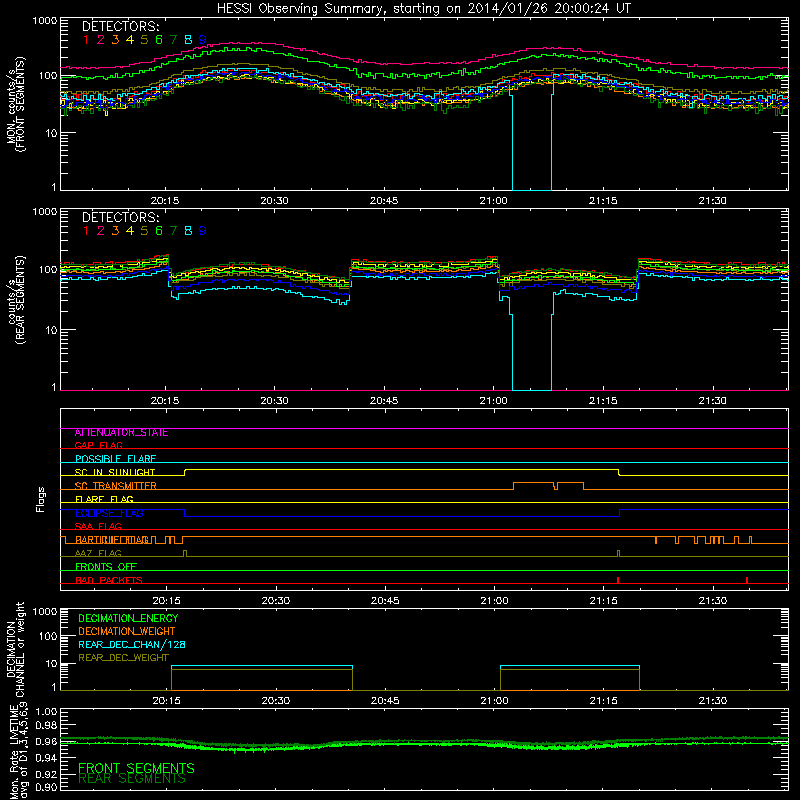Image resolution: width=800 pixels, height=800 pixels.
Task: Click the FRONTS_OFF flag label
Action: click(x=106, y=566)
